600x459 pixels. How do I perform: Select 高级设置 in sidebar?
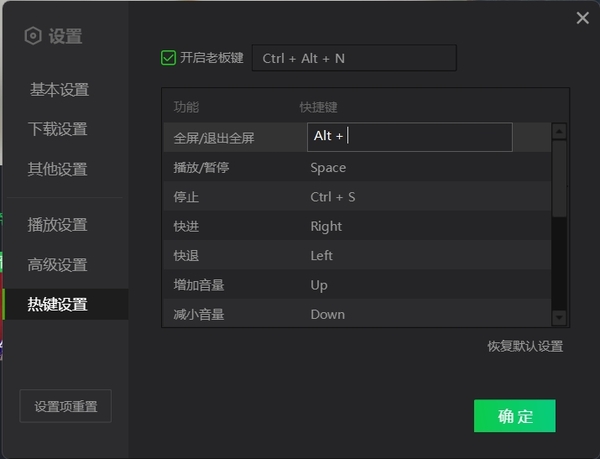click(x=58, y=265)
